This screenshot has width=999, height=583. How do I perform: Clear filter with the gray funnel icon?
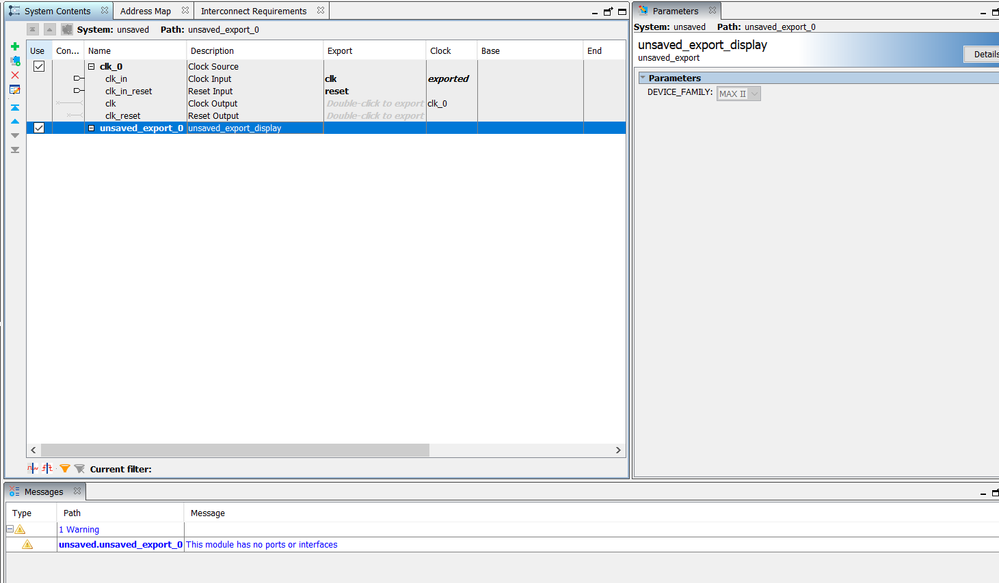pos(80,468)
